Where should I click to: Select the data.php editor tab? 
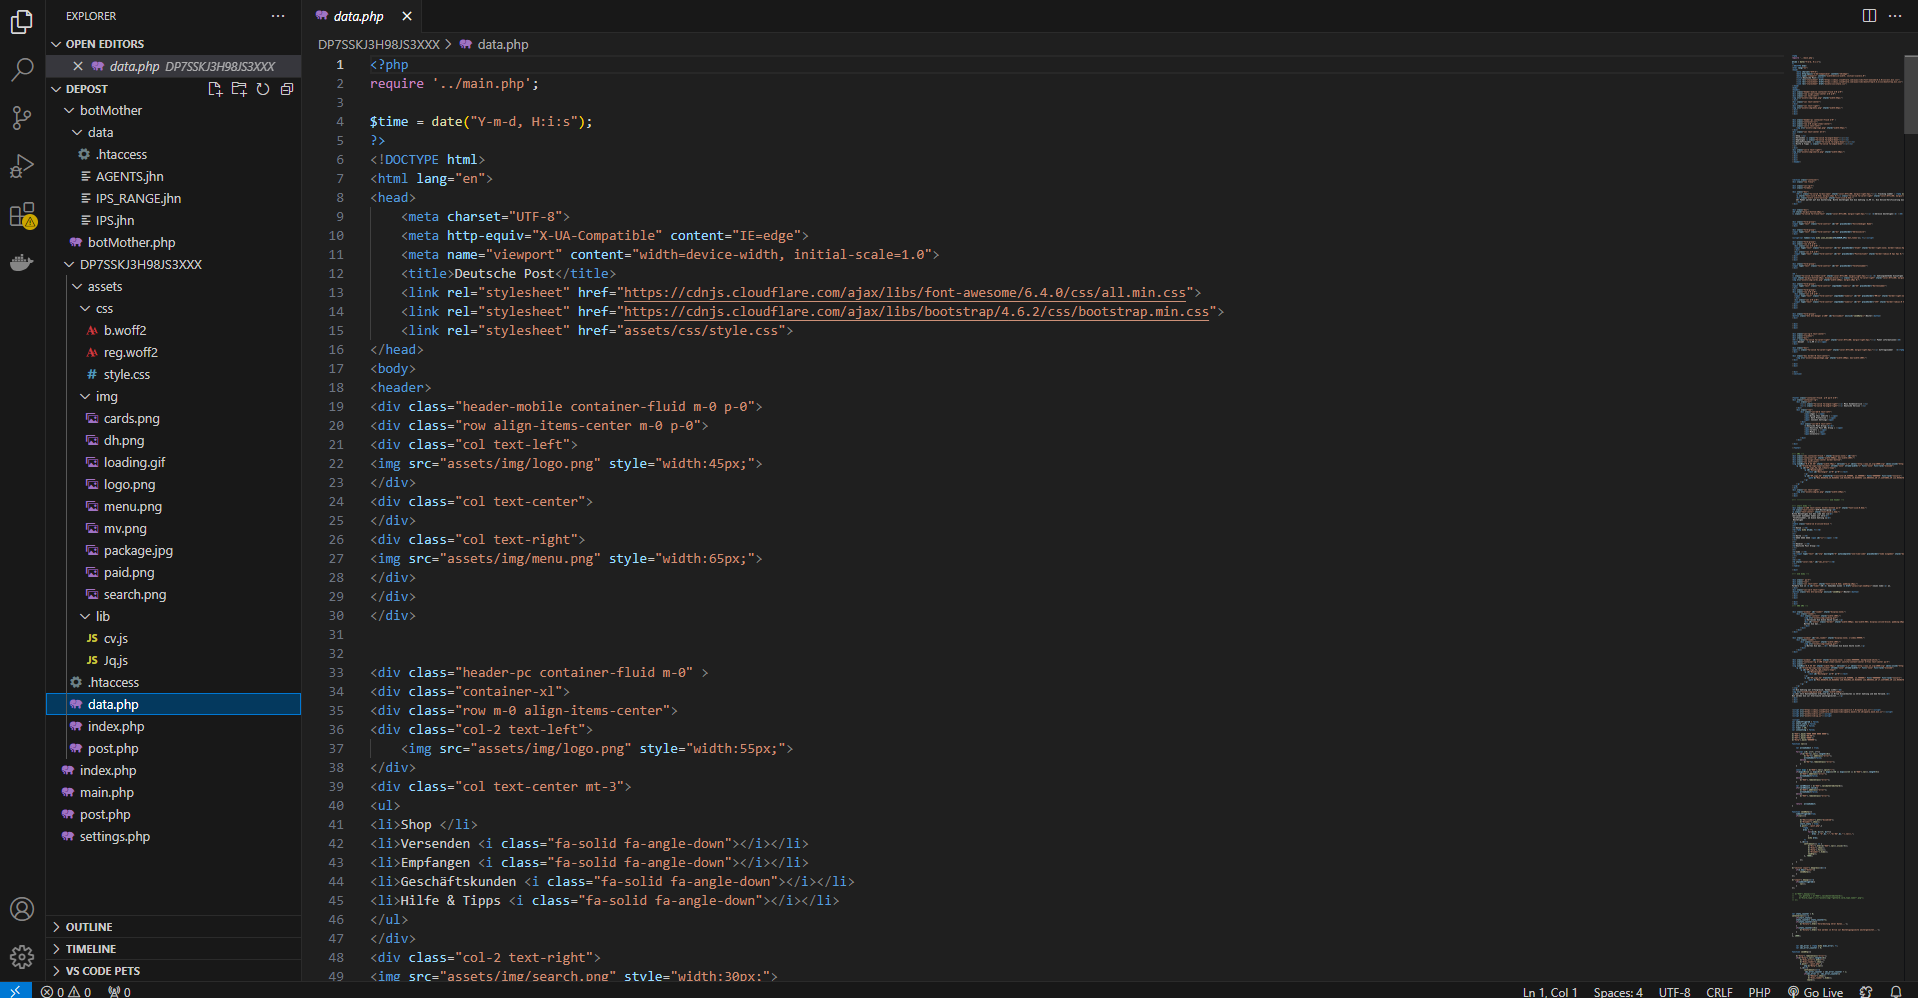(358, 16)
